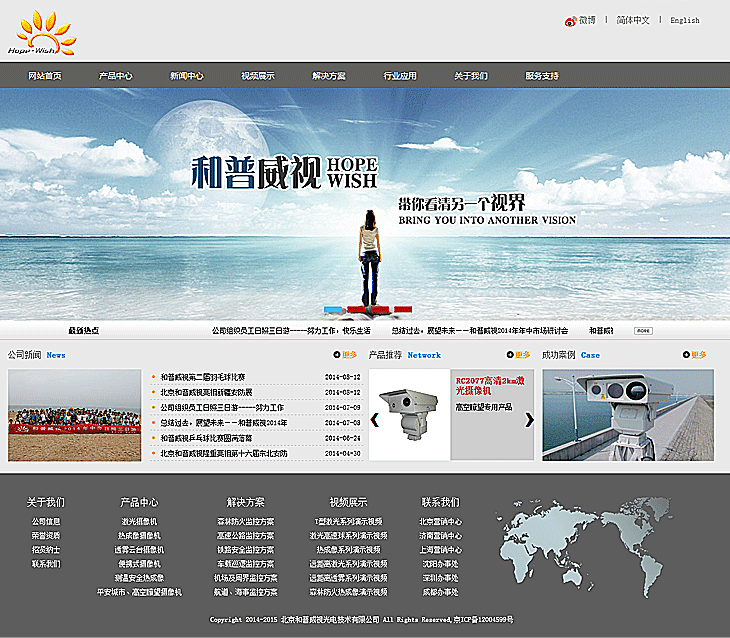Open news 公司组织员工日照三日游 in news list
Screen dimensions: 730x638
[x=222, y=407]
